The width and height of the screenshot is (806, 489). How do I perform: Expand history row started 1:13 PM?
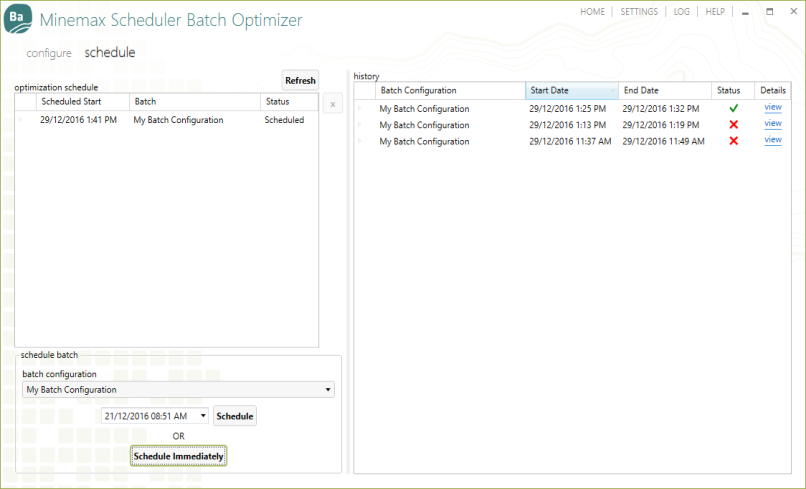tap(360, 125)
